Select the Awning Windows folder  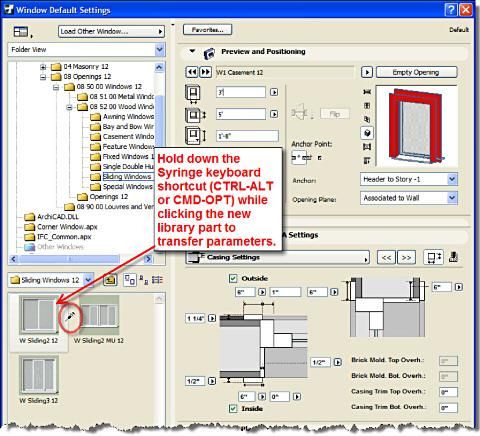point(122,117)
